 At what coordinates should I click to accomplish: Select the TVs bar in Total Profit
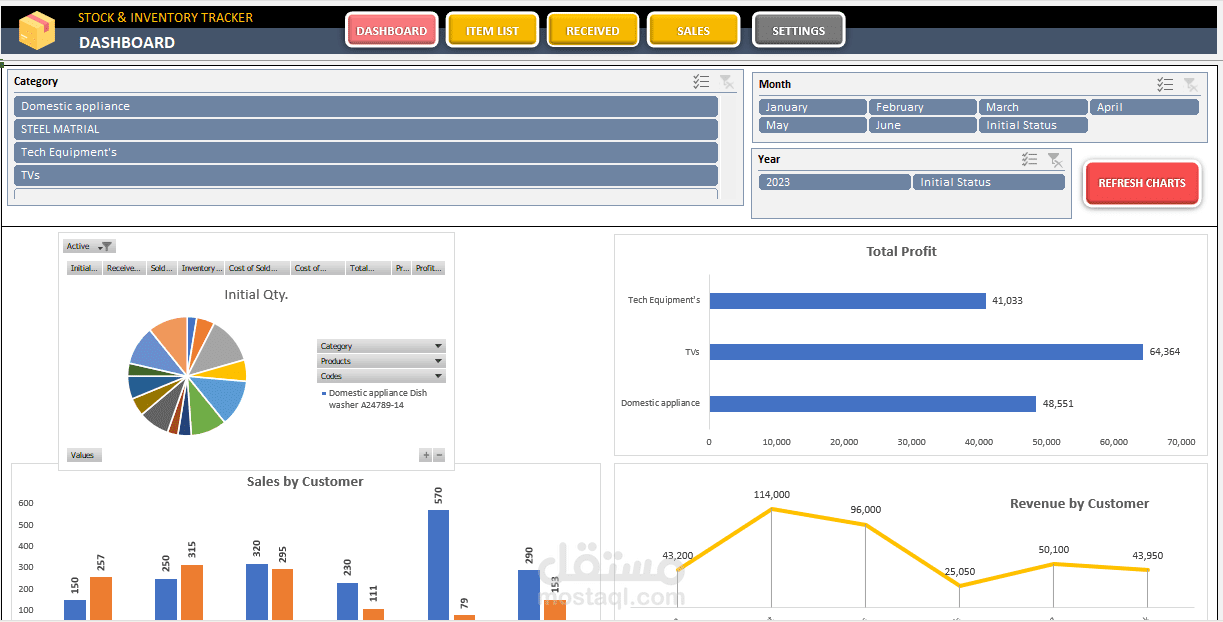coord(926,352)
